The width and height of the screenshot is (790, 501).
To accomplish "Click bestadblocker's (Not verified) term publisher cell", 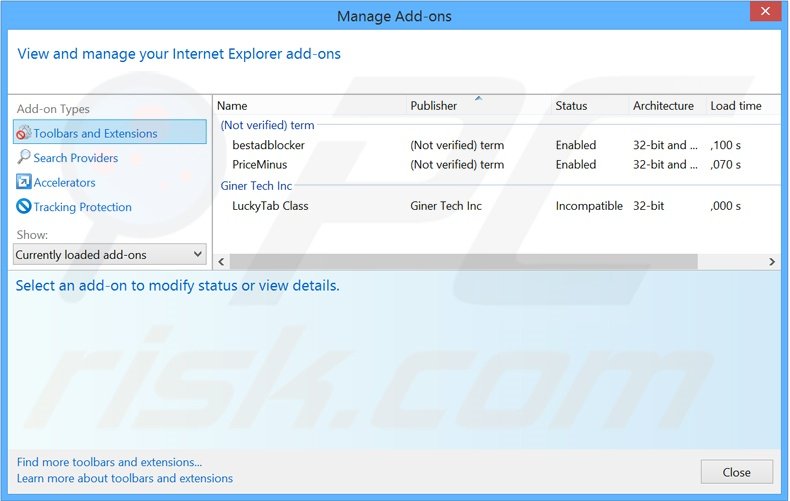I will click(457, 145).
